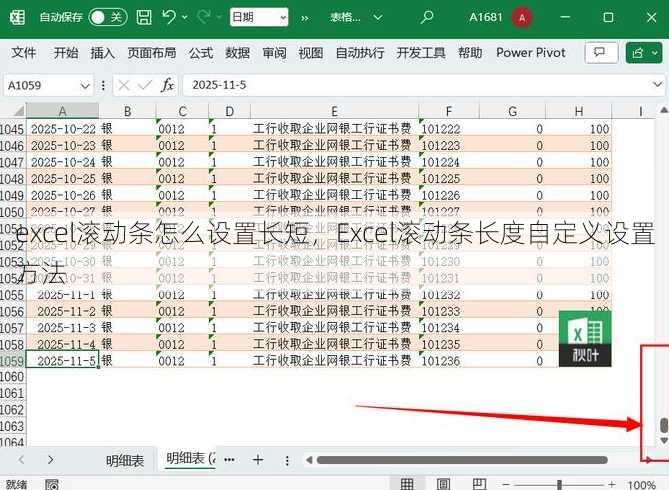Switch to the 插入 ribbon tab
This screenshot has width=669, height=490.
point(102,53)
